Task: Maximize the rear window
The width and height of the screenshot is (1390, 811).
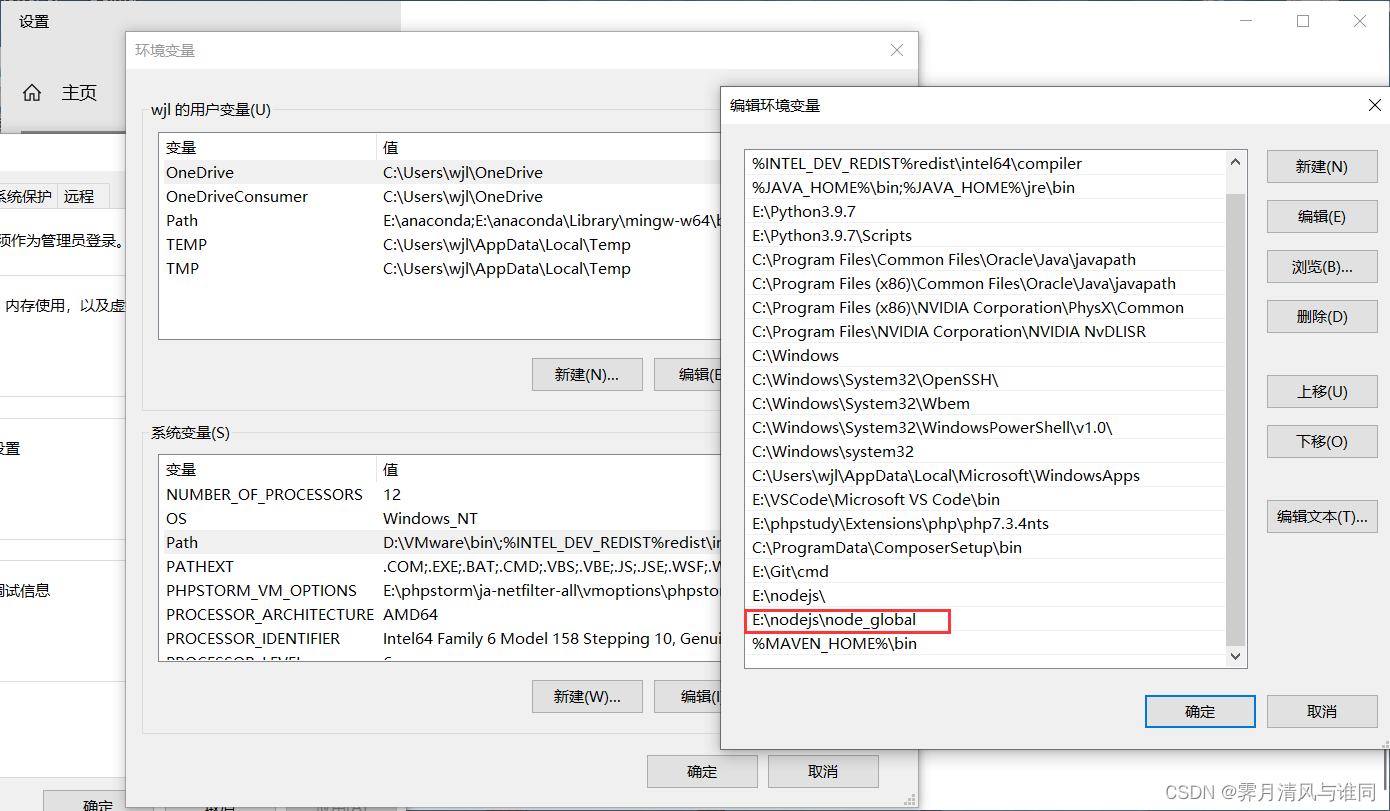Action: (x=1303, y=21)
